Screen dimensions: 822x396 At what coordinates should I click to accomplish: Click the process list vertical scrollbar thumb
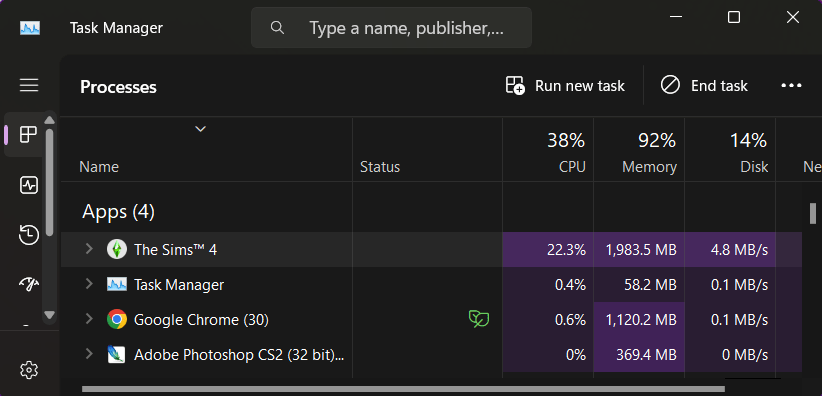pos(813,214)
